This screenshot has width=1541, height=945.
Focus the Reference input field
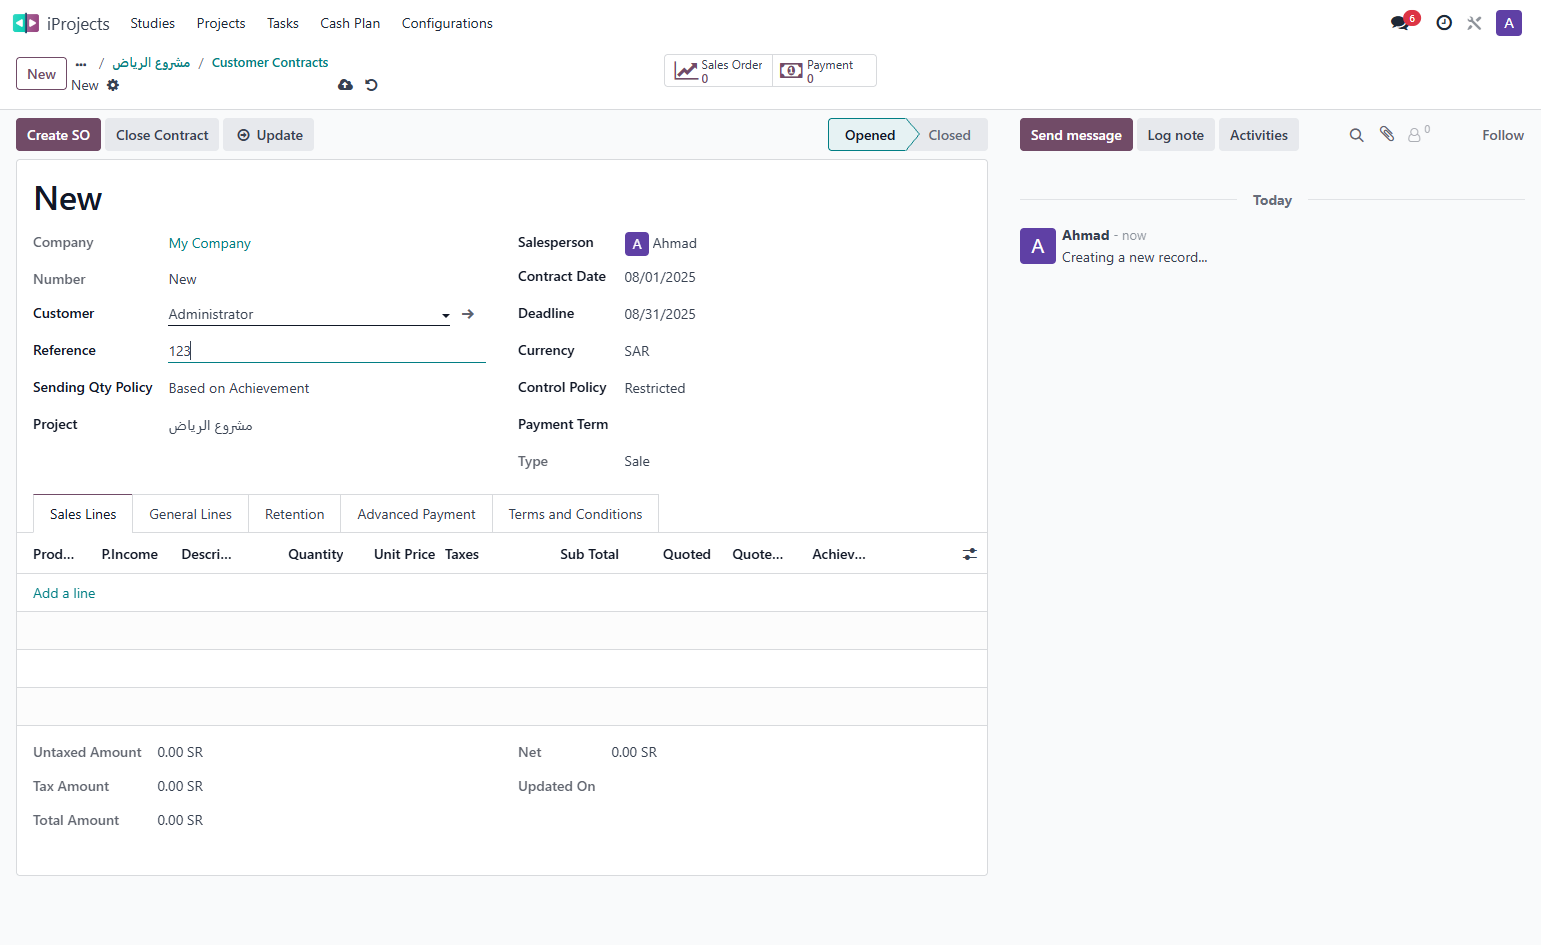point(327,351)
